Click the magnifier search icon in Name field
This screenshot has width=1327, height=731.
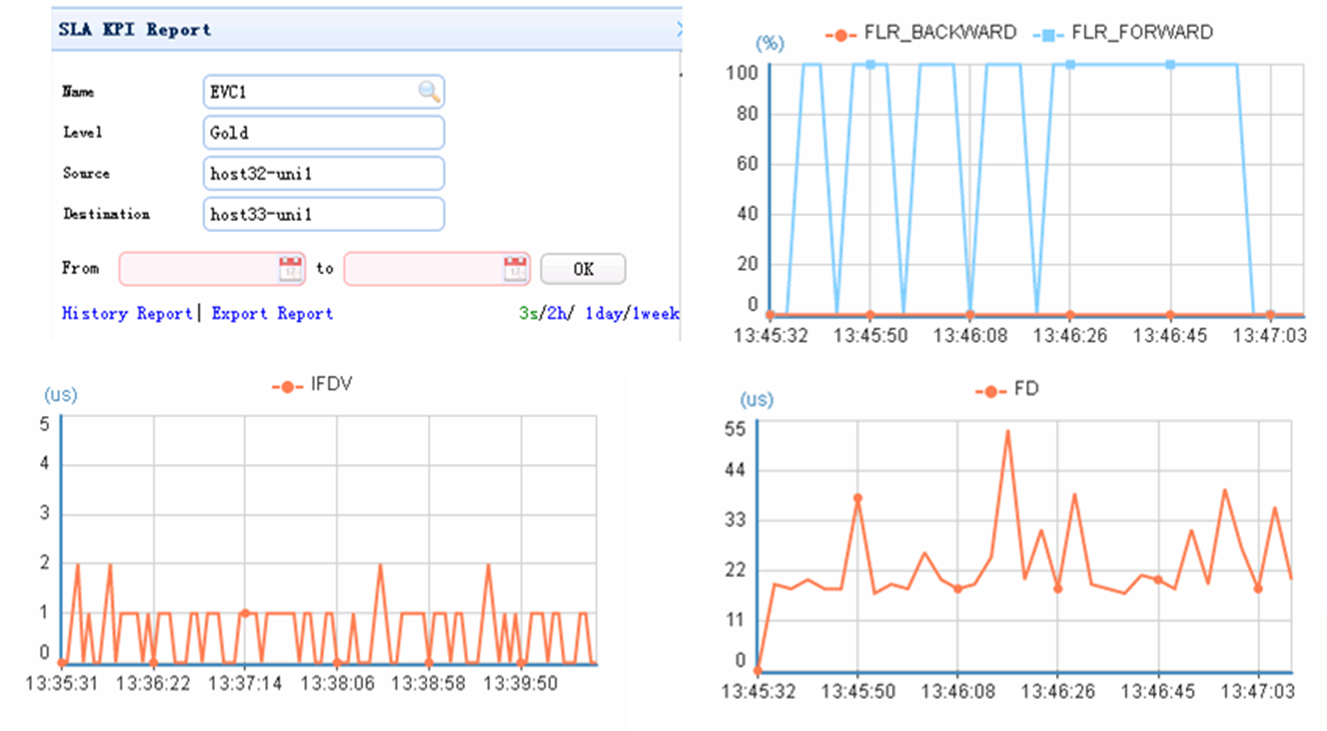pyautogui.click(x=429, y=92)
